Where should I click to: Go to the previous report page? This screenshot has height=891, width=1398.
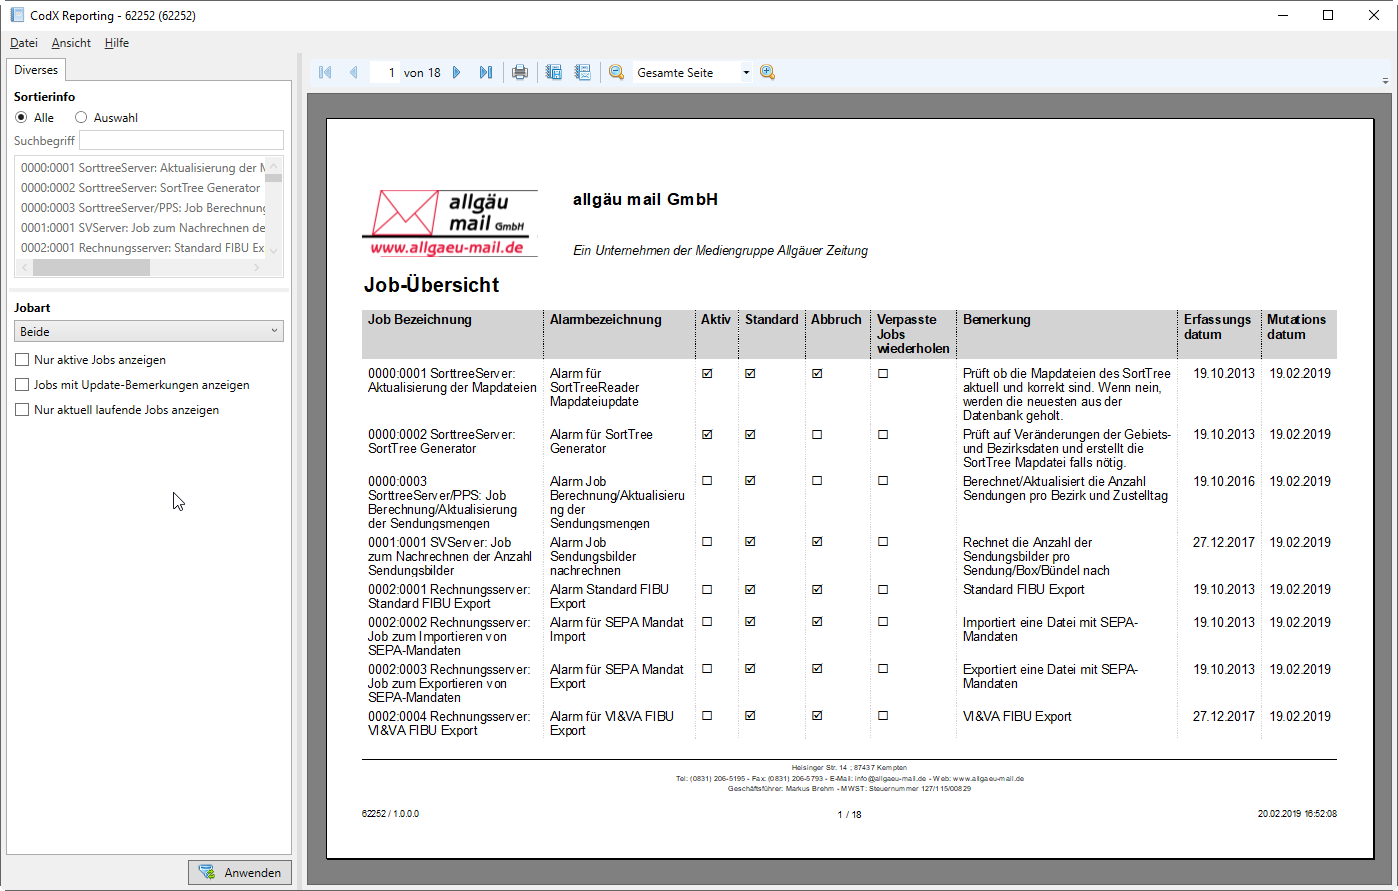coord(353,72)
